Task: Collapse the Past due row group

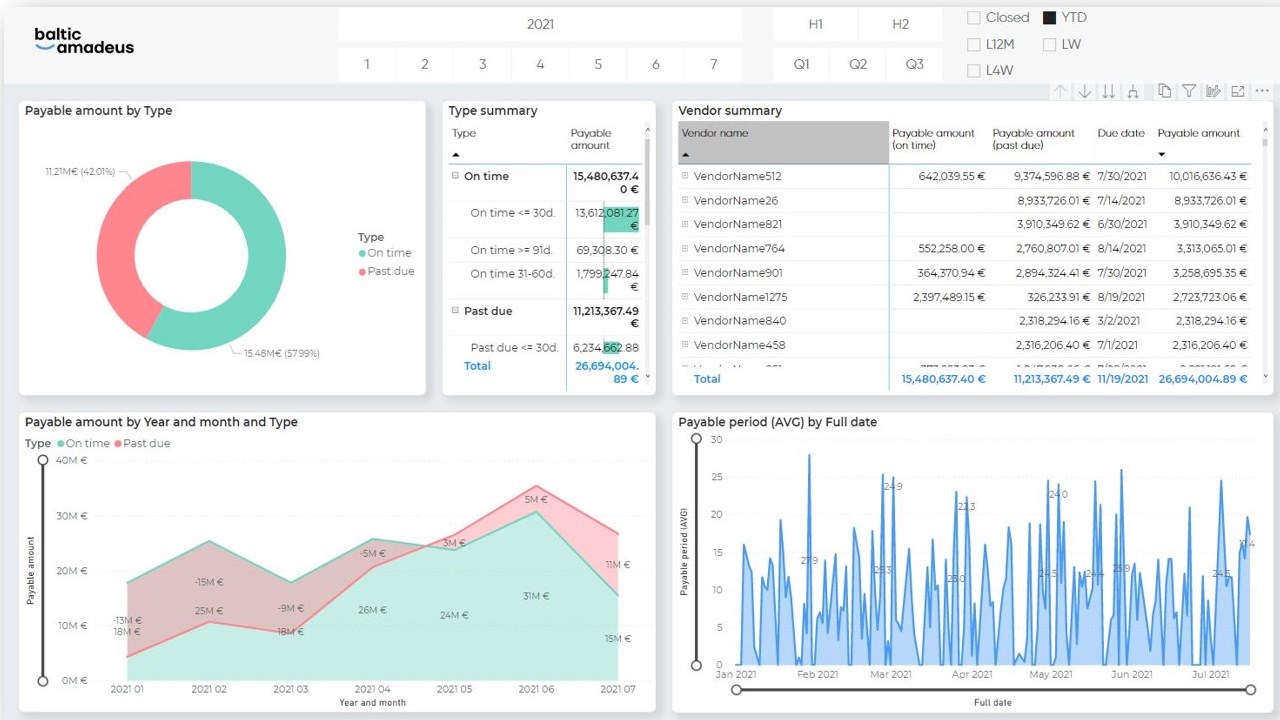Action: (x=455, y=311)
